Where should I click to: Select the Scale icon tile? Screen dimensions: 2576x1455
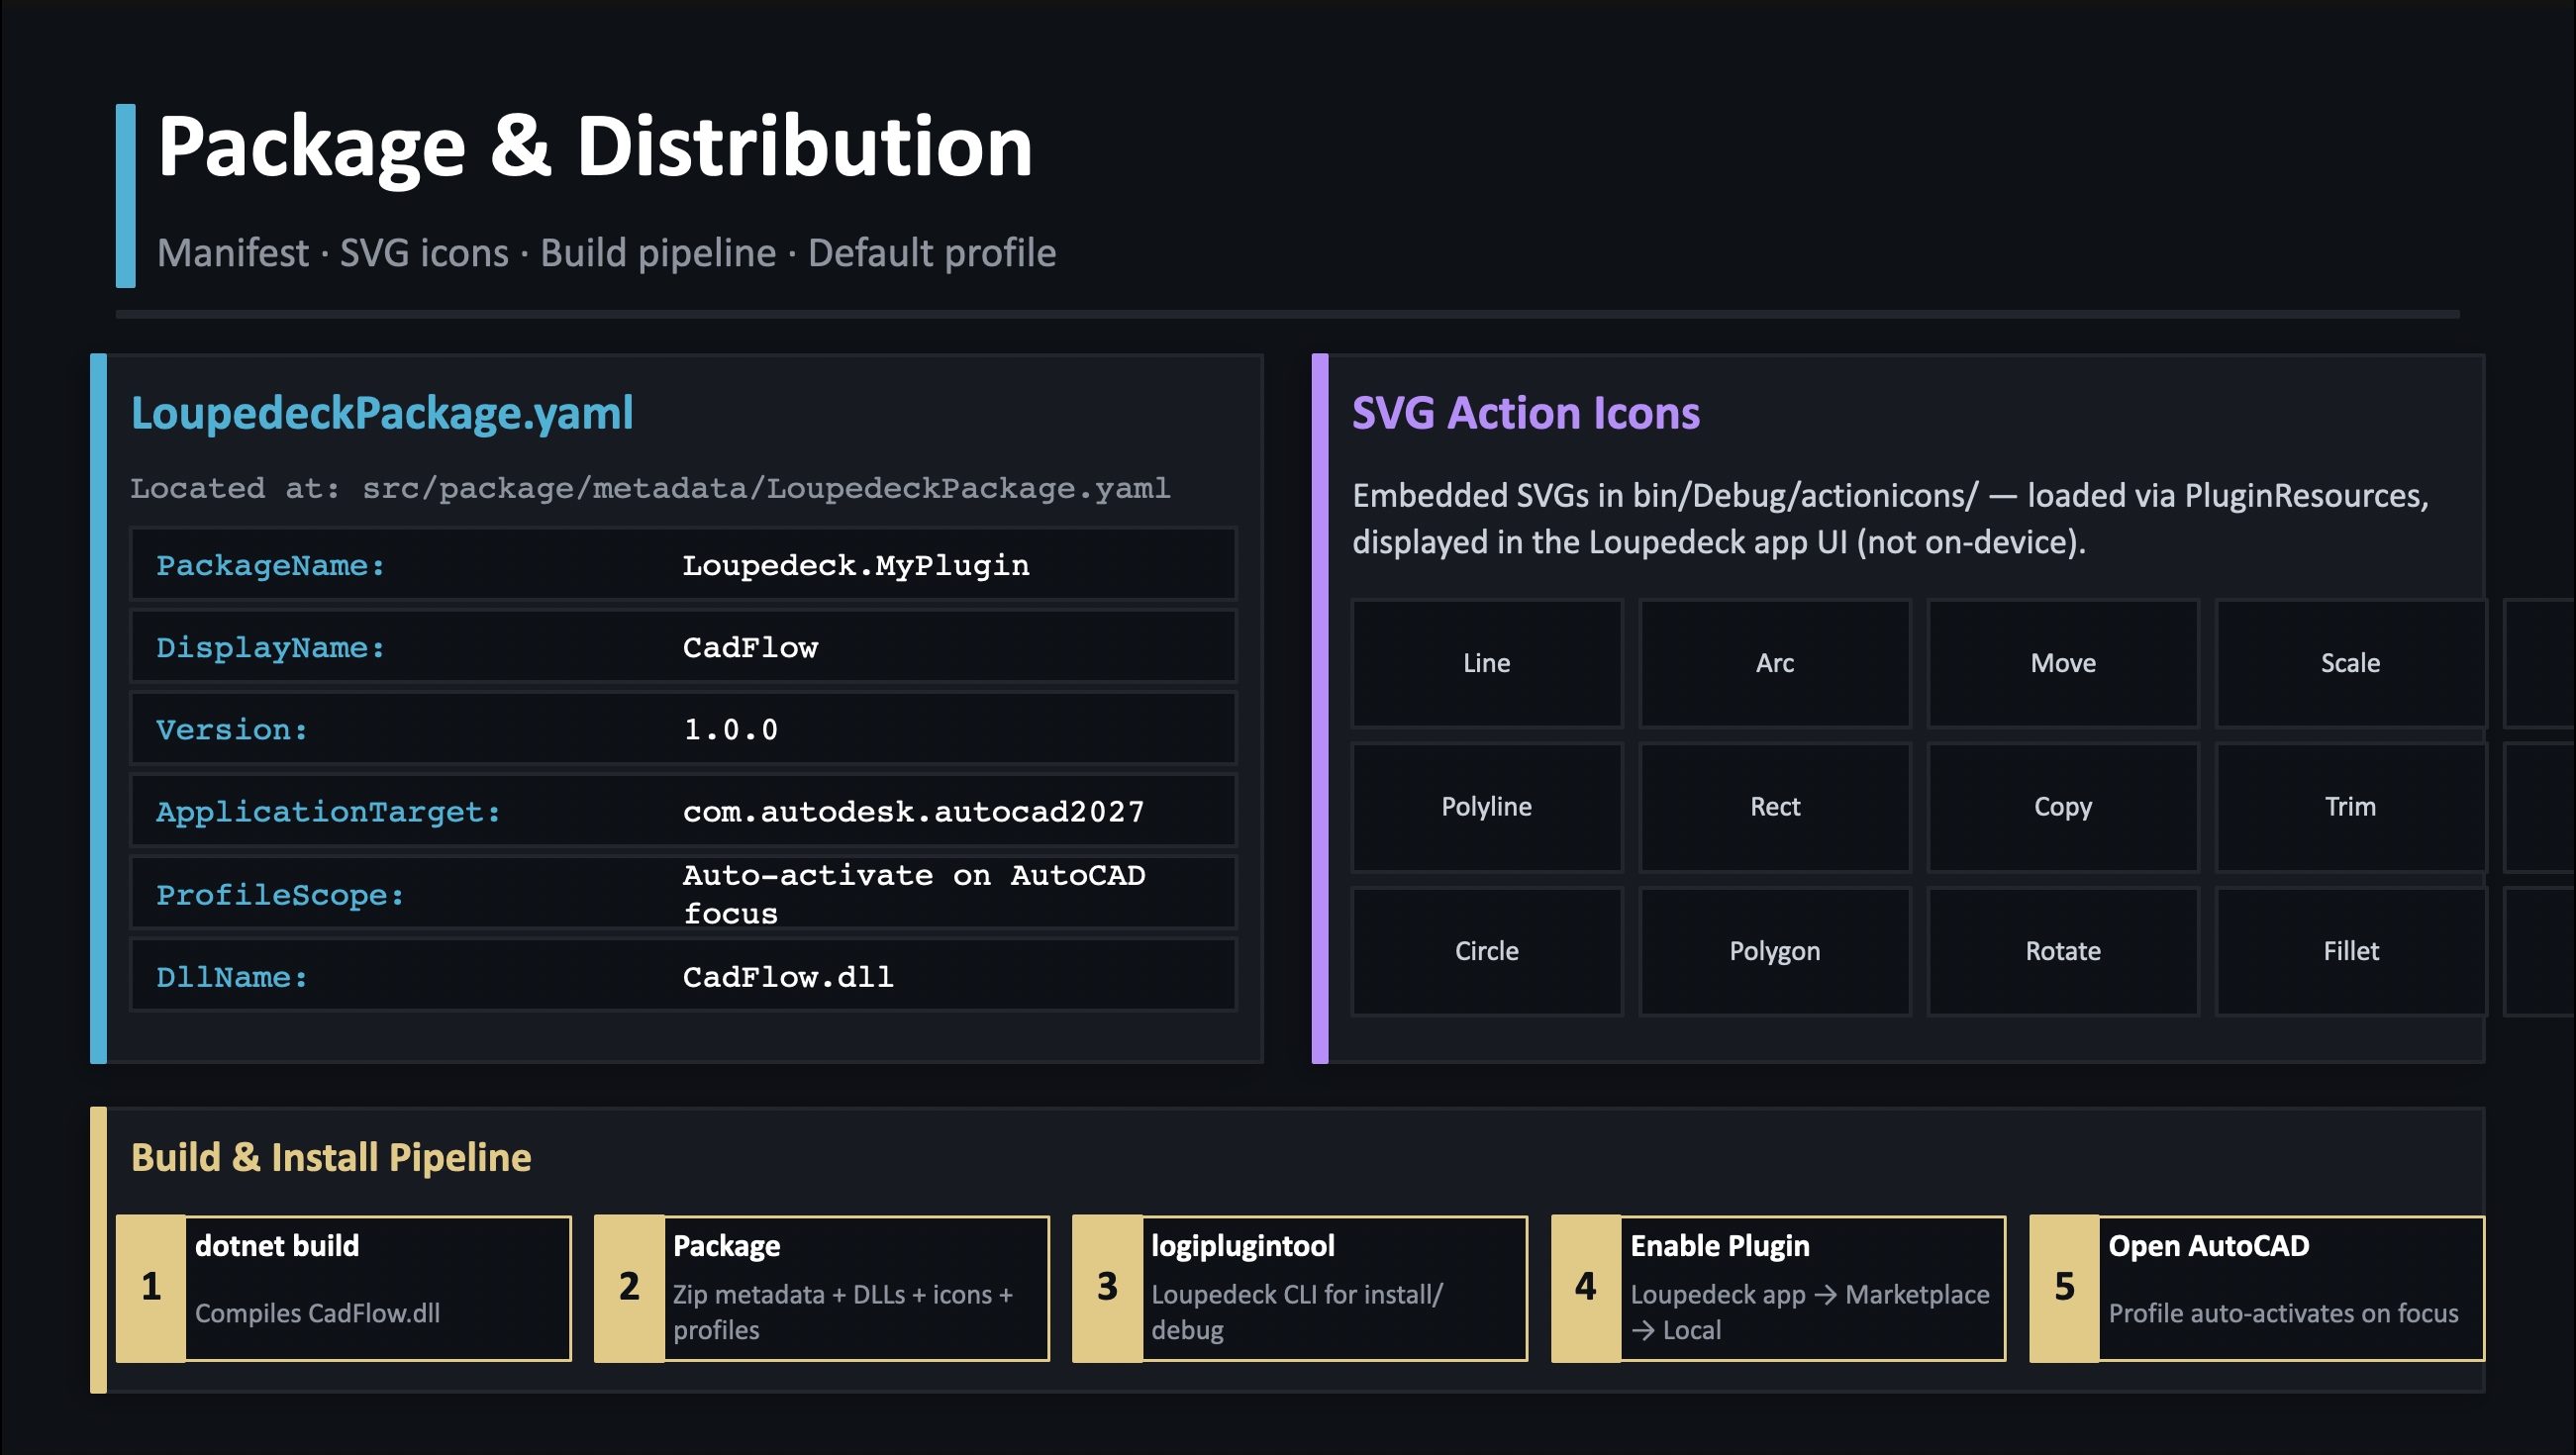tap(2350, 663)
